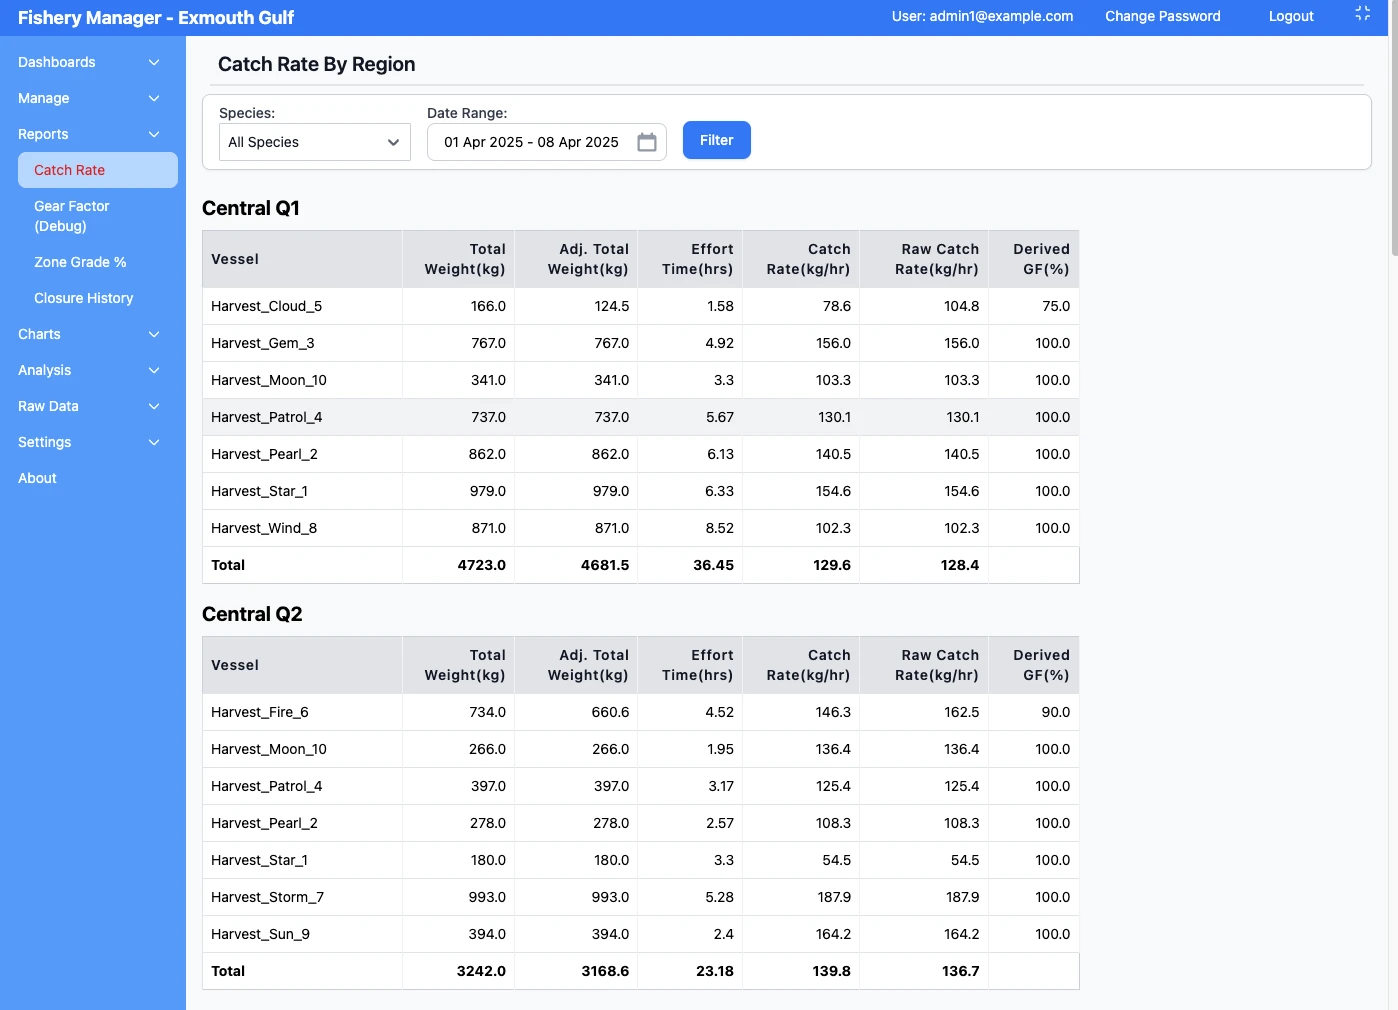Click the fullscreen collapse icon at top right
Image resolution: width=1398 pixels, height=1010 pixels.
tap(1362, 14)
